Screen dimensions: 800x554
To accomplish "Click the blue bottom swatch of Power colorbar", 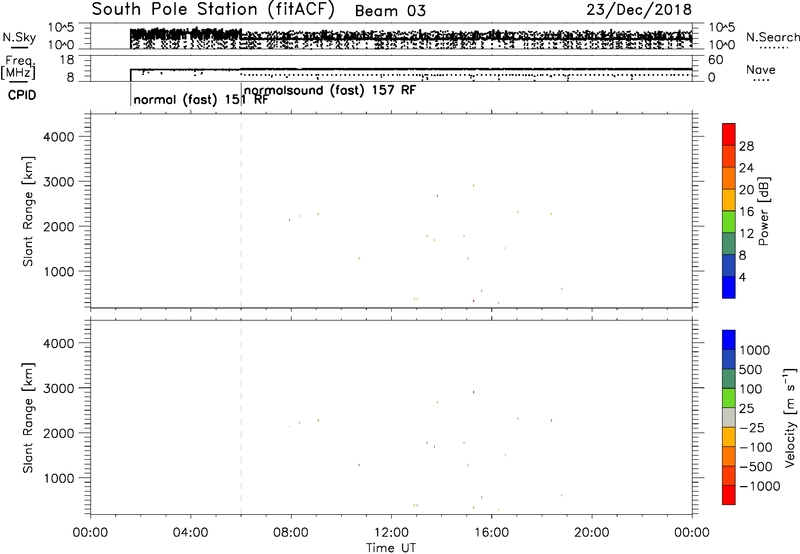I will (x=729, y=287).
